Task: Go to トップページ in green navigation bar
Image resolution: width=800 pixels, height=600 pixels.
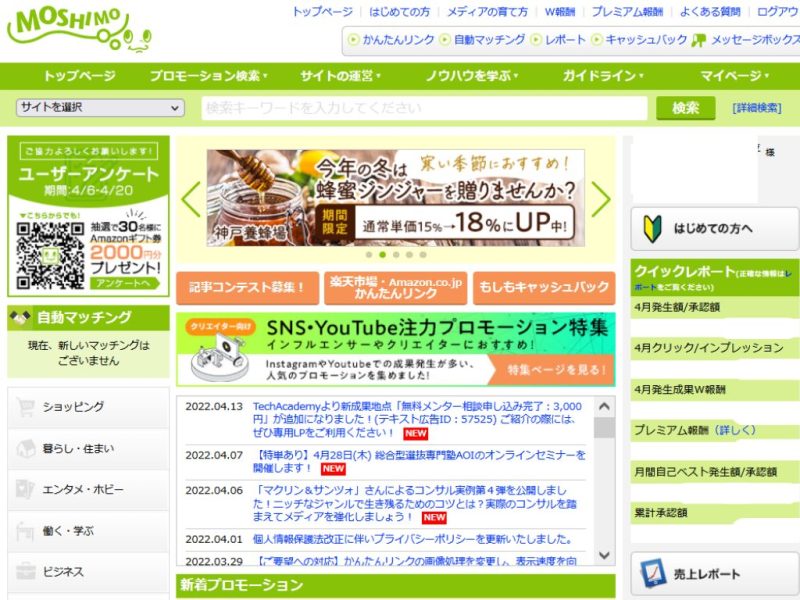Action: click(79, 76)
